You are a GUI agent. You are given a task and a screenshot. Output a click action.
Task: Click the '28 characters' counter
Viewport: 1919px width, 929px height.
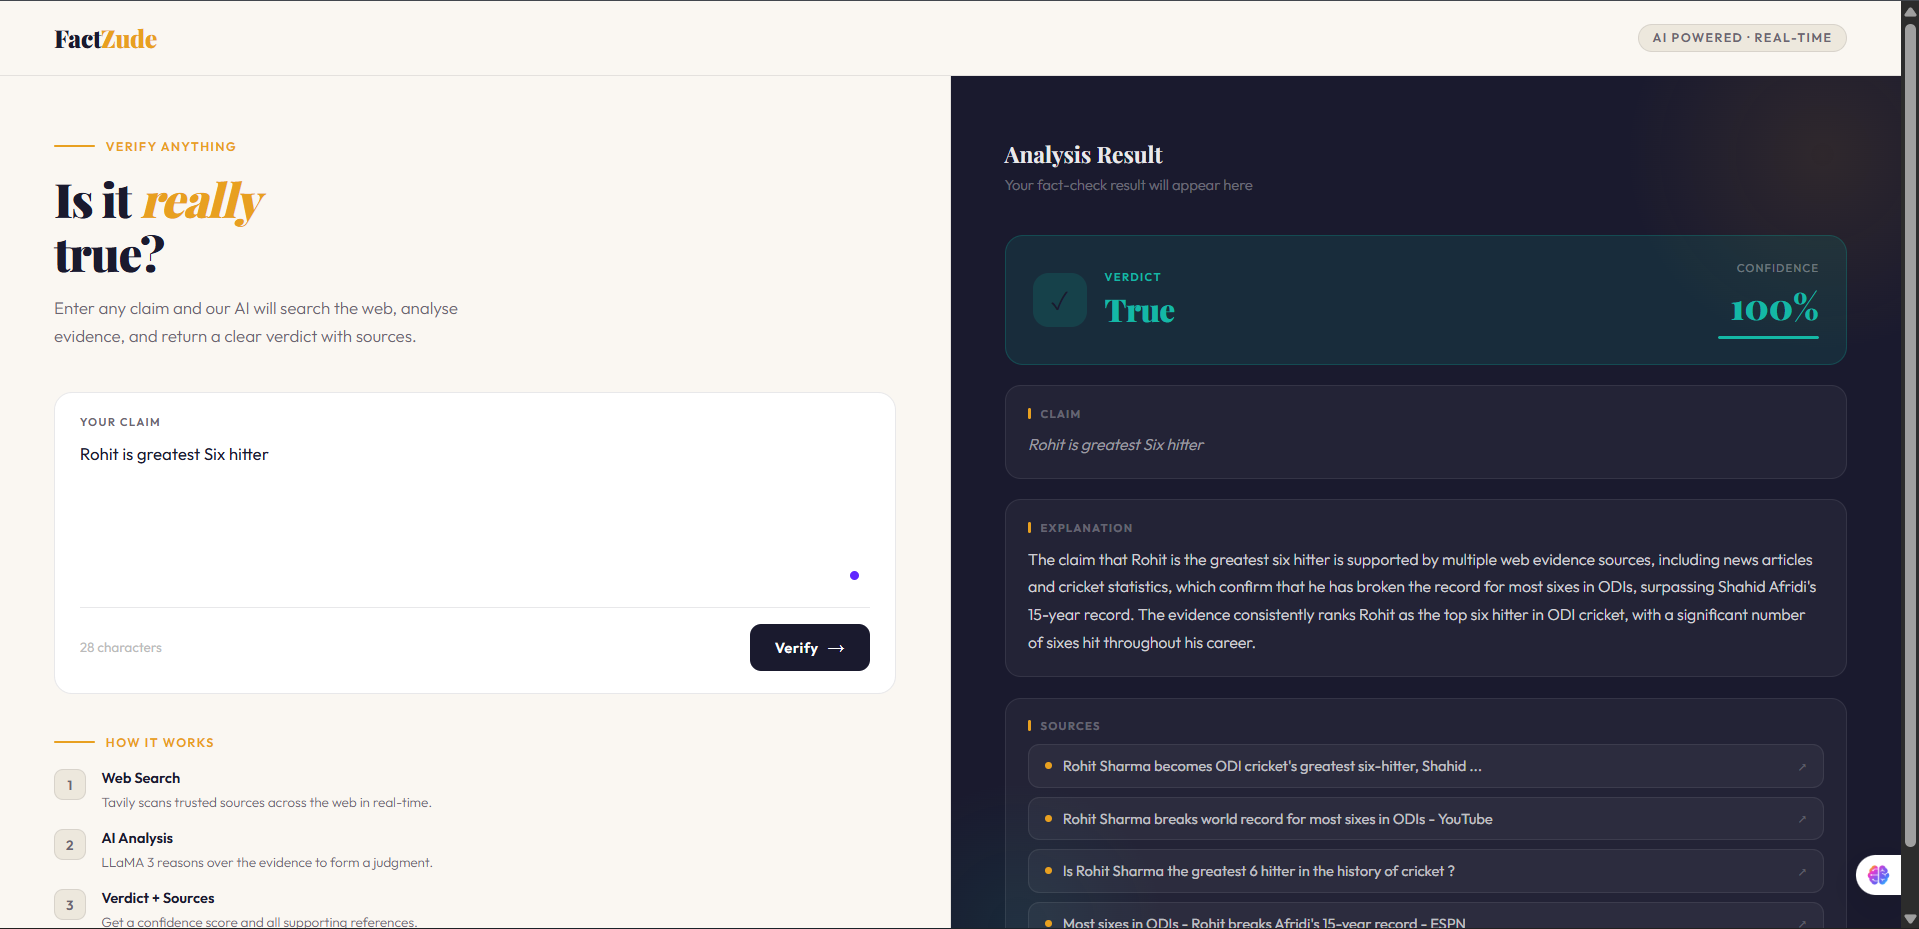tap(121, 648)
